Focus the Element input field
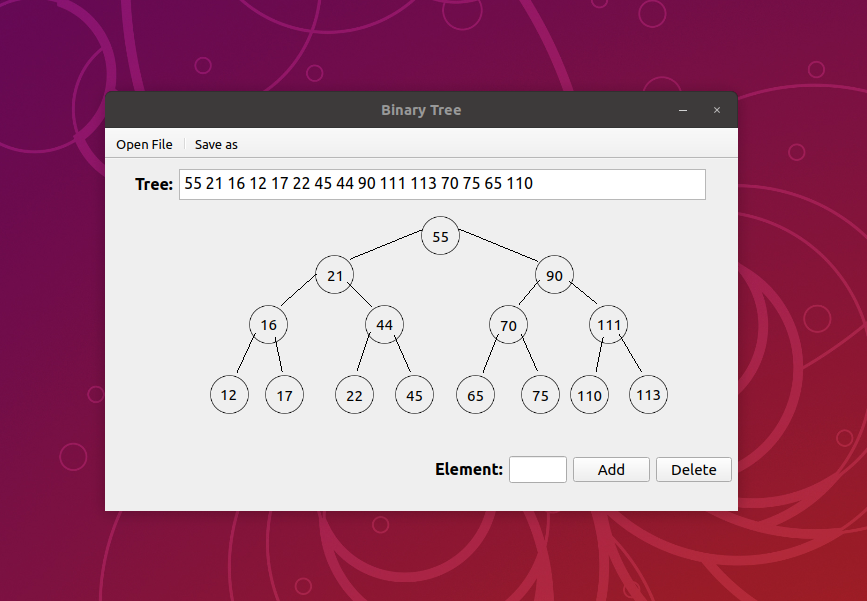The image size is (867, 601). tap(538, 470)
